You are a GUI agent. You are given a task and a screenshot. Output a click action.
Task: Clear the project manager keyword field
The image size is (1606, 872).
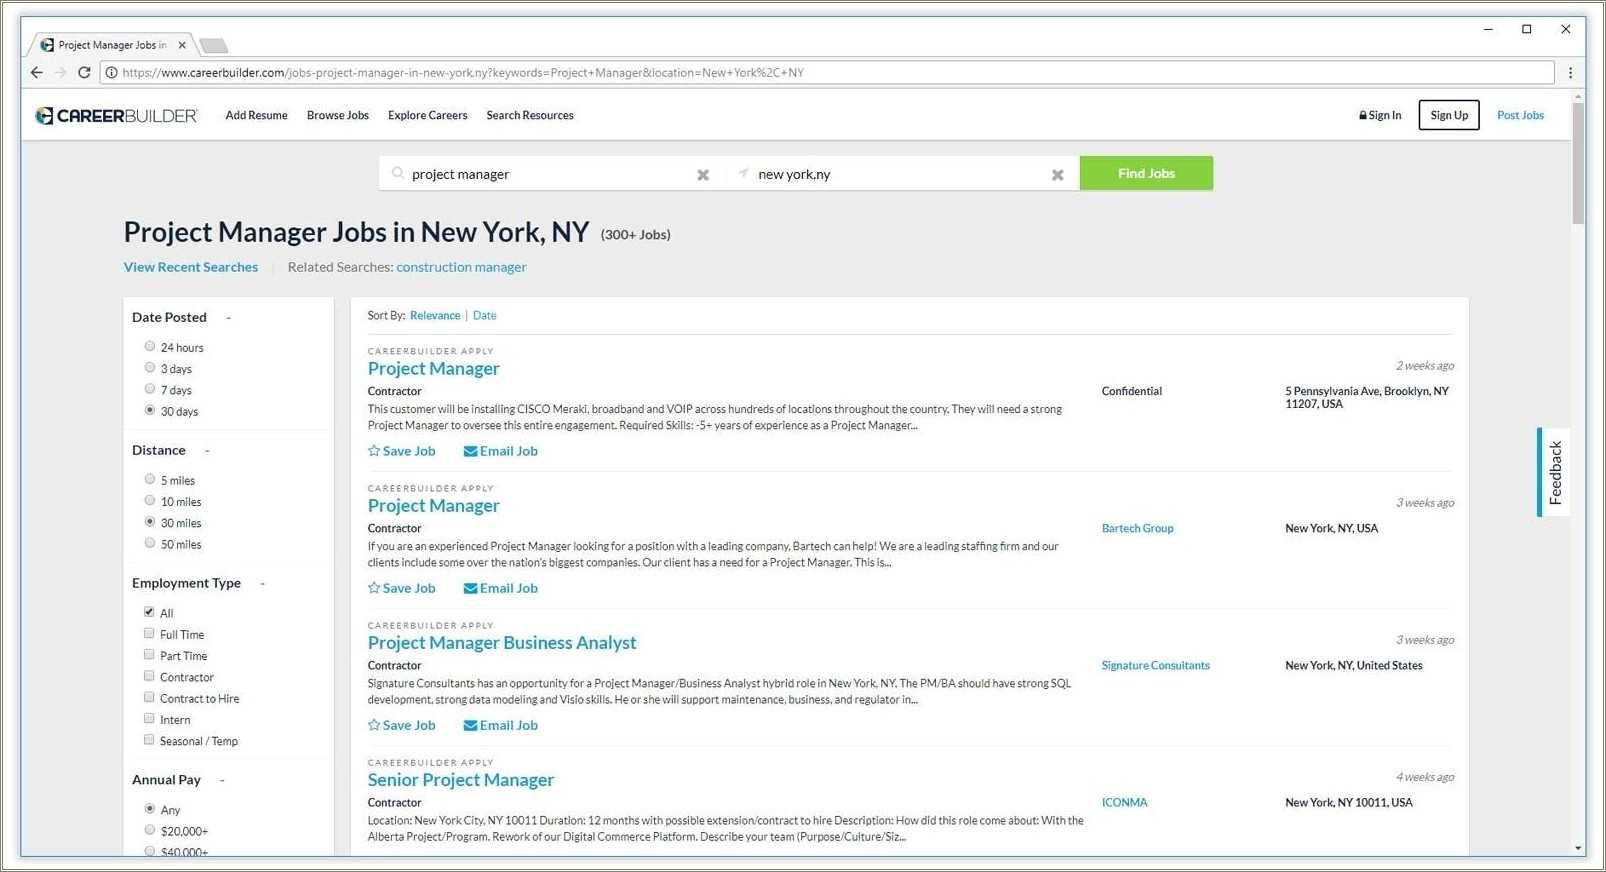(x=703, y=175)
